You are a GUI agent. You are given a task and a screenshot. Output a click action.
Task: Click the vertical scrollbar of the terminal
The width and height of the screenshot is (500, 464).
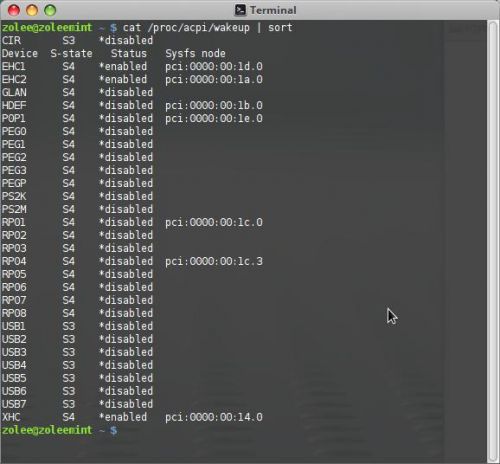[x=493, y=241]
